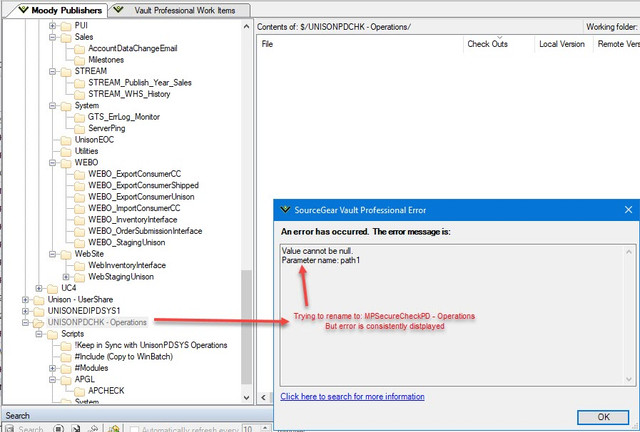
Task: Click the GTS_ErrLog_Monitor folder icon
Action: click(x=80, y=118)
